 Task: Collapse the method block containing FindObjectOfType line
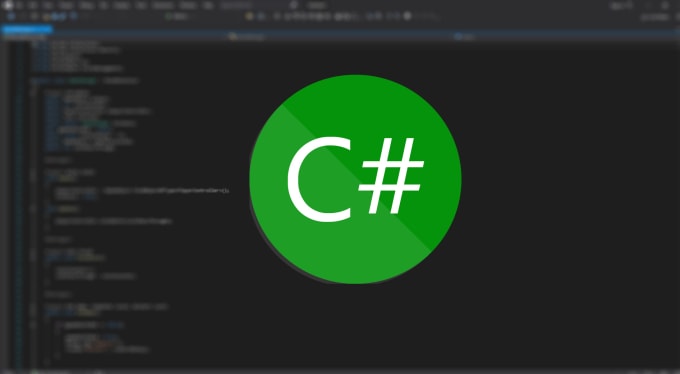pyautogui.click(x=33, y=178)
